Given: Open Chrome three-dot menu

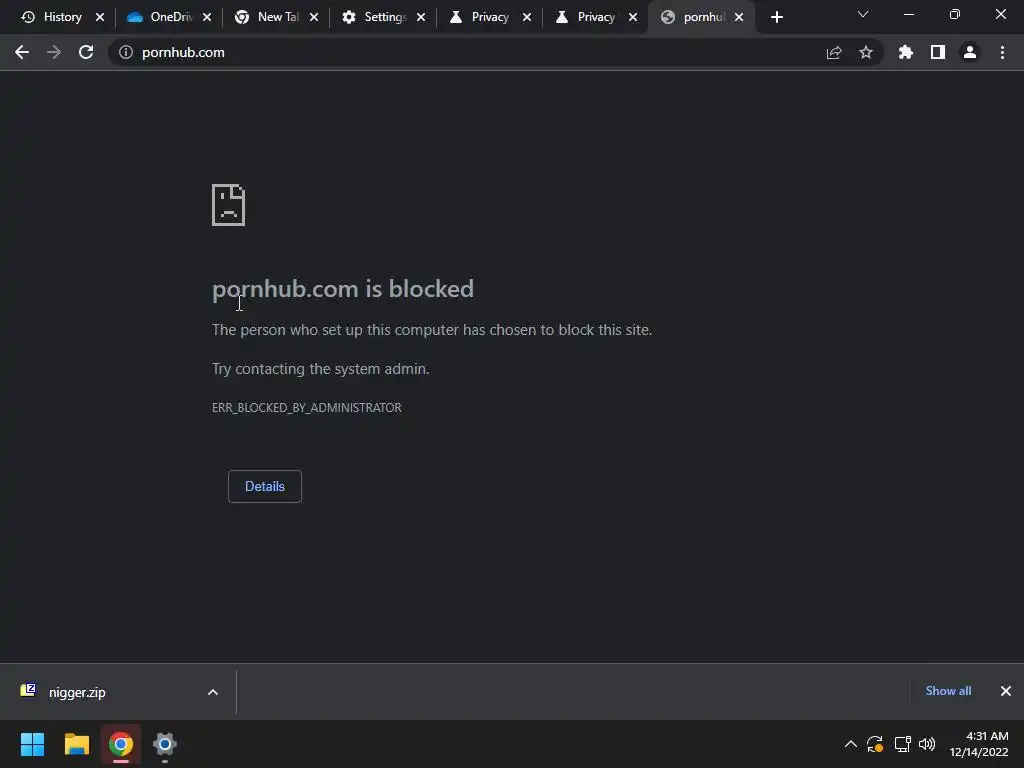Looking at the screenshot, I should pos(1002,52).
